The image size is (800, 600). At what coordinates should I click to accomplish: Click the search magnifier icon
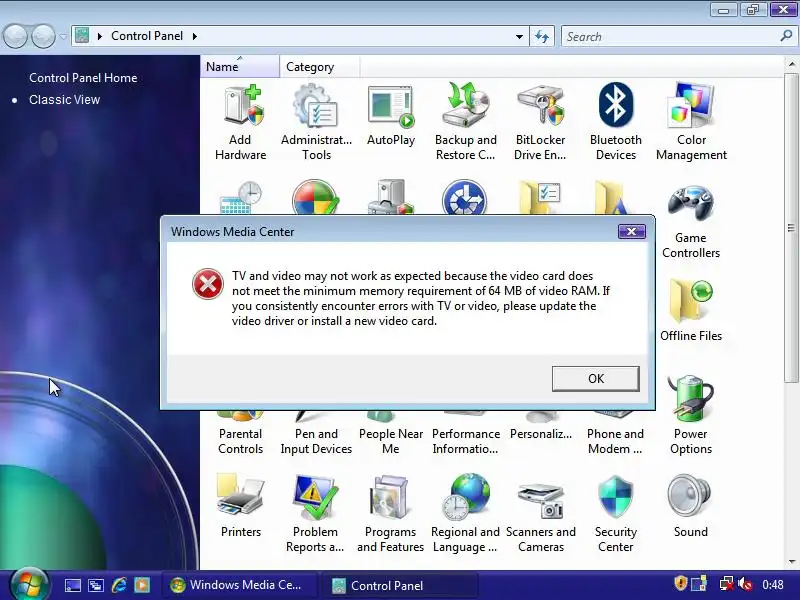point(786,36)
